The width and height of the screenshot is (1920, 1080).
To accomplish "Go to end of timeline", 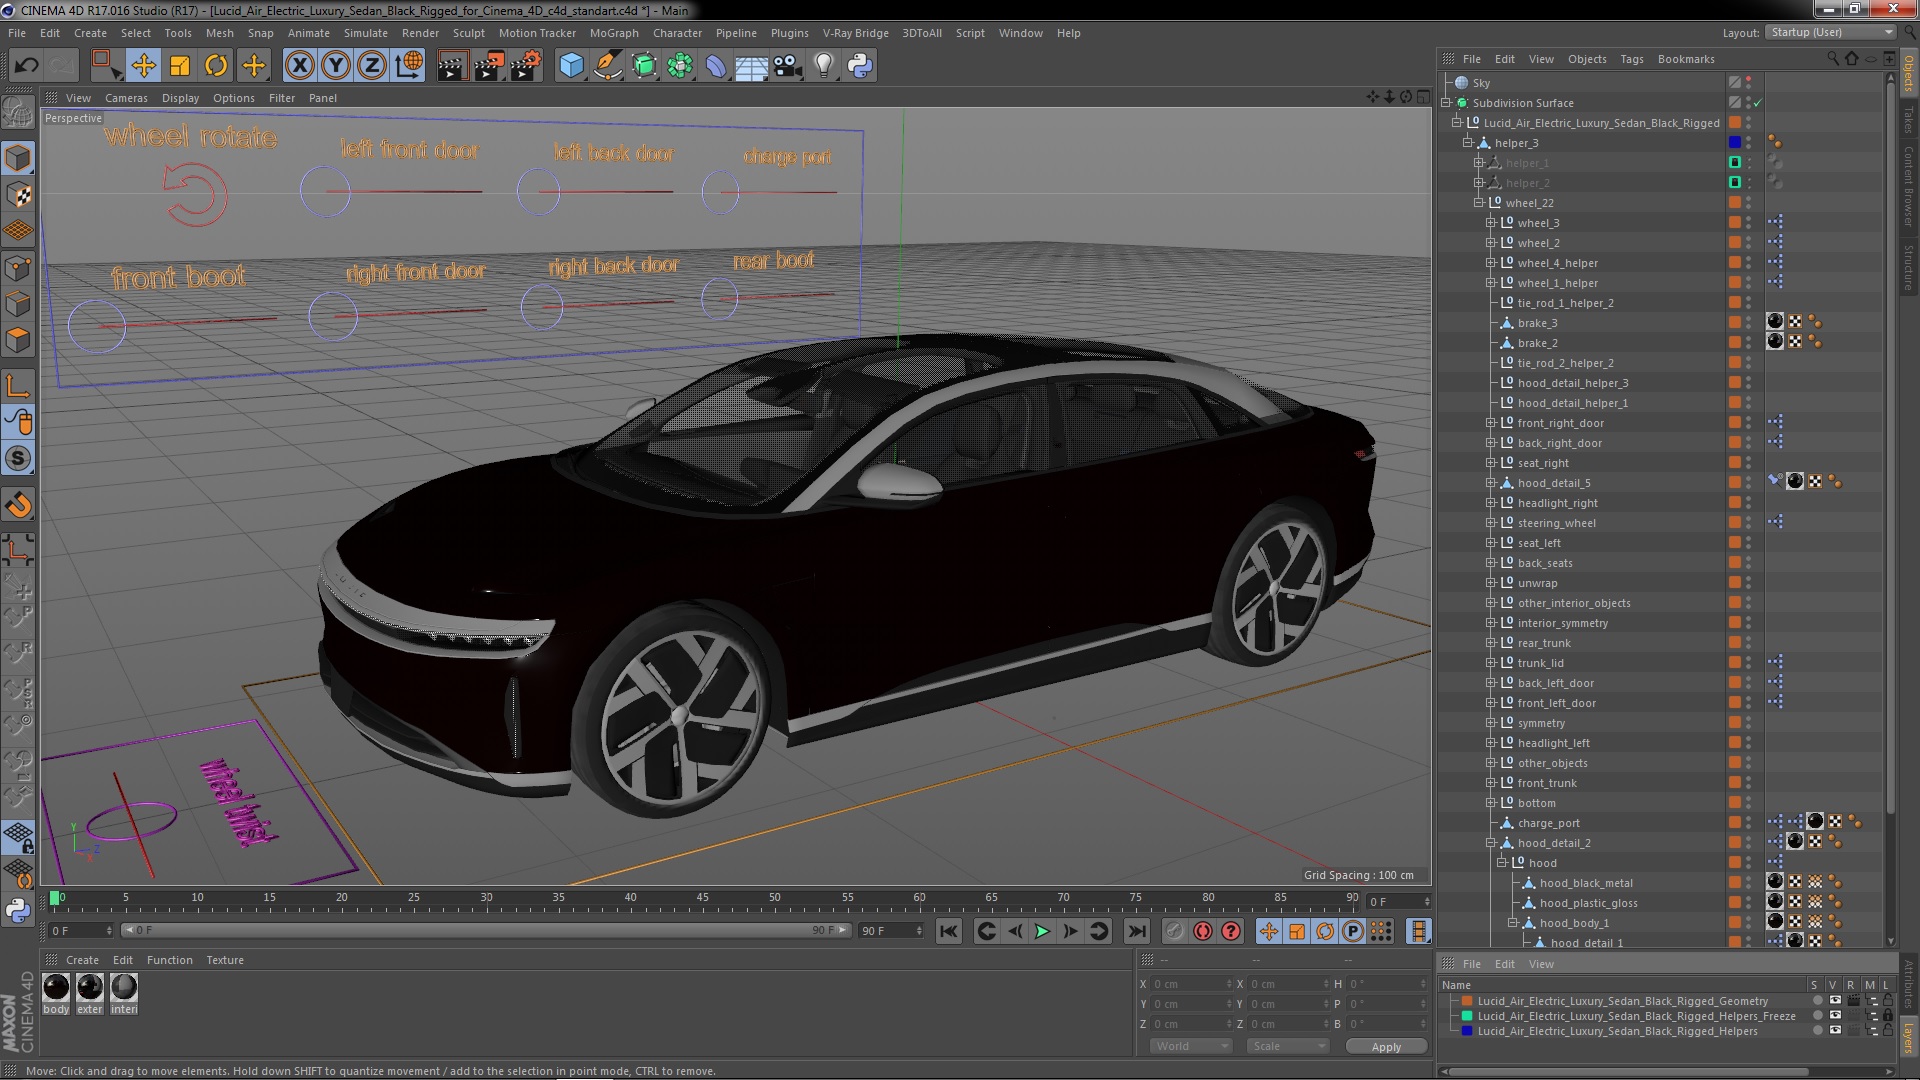I will (x=1137, y=931).
